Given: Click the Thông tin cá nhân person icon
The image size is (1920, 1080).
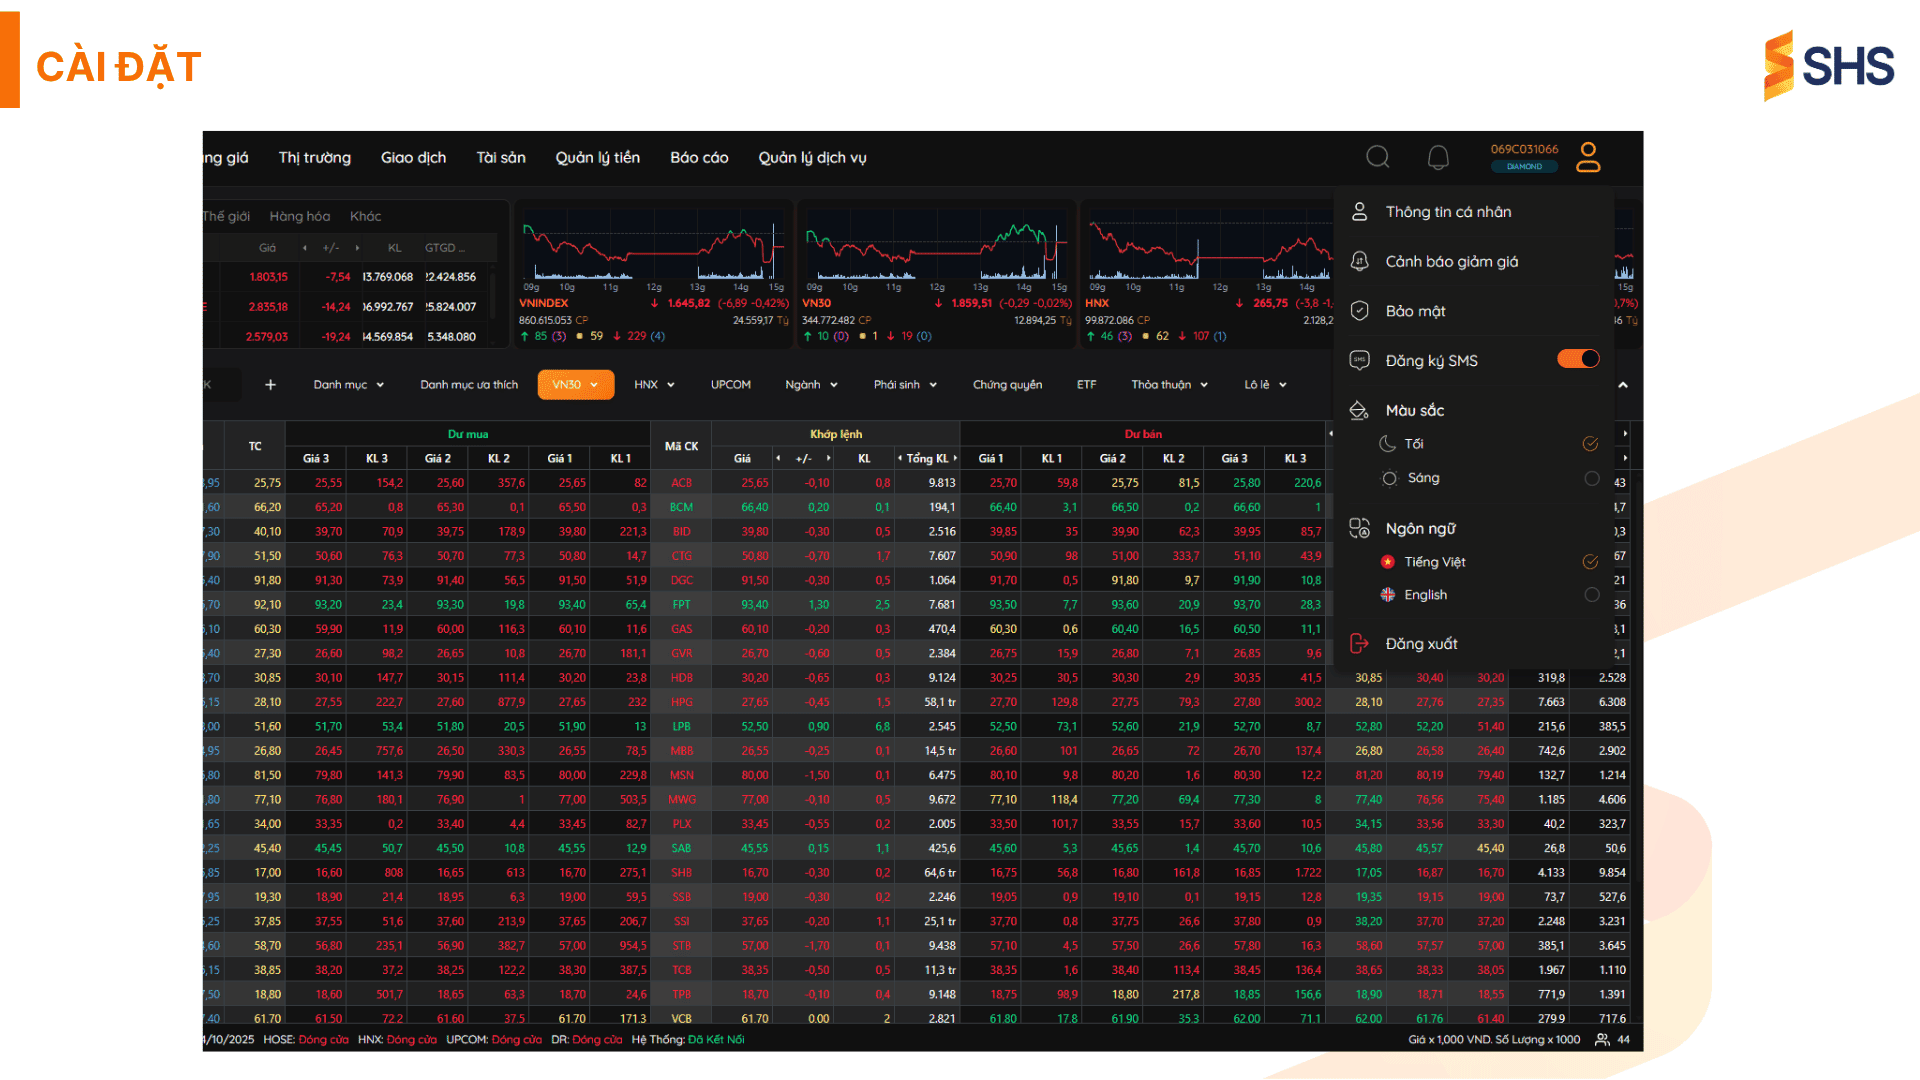Looking at the screenshot, I should click(x=1359, y=212).
